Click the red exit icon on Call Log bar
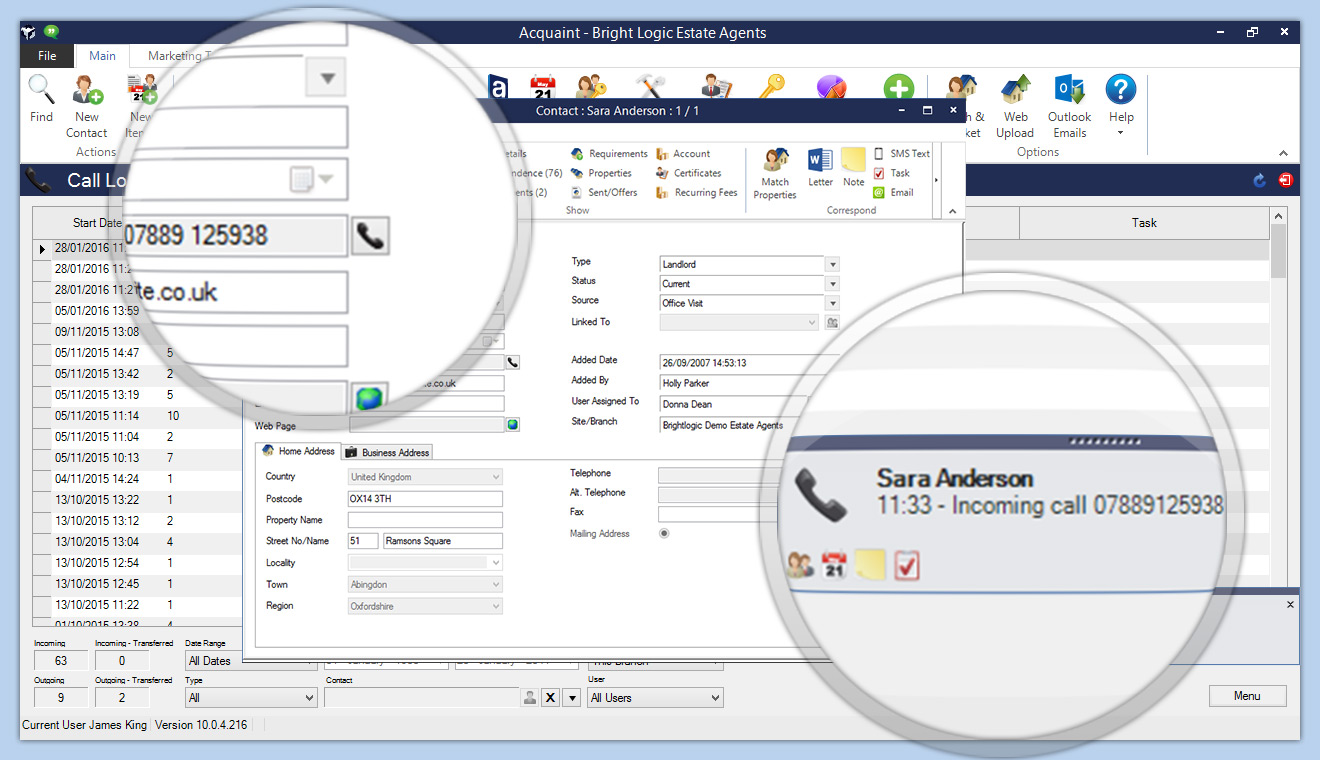 (x=1285, y=180)
